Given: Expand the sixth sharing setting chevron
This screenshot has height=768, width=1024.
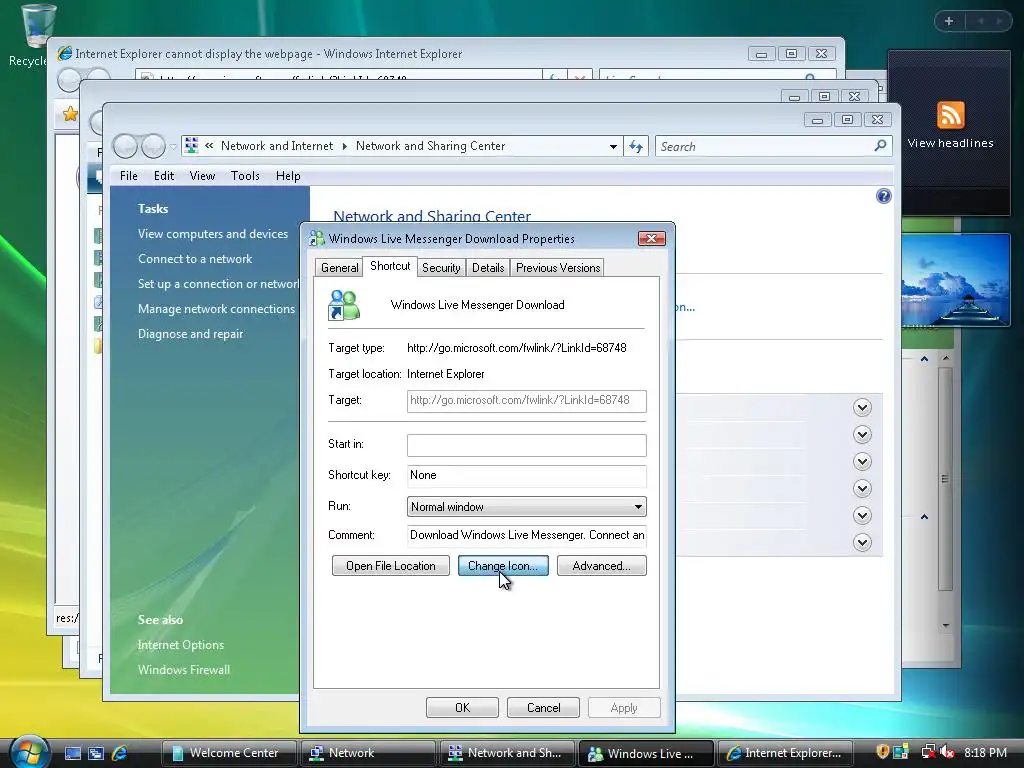Looking at the screenshot, I should pos(862,542).
